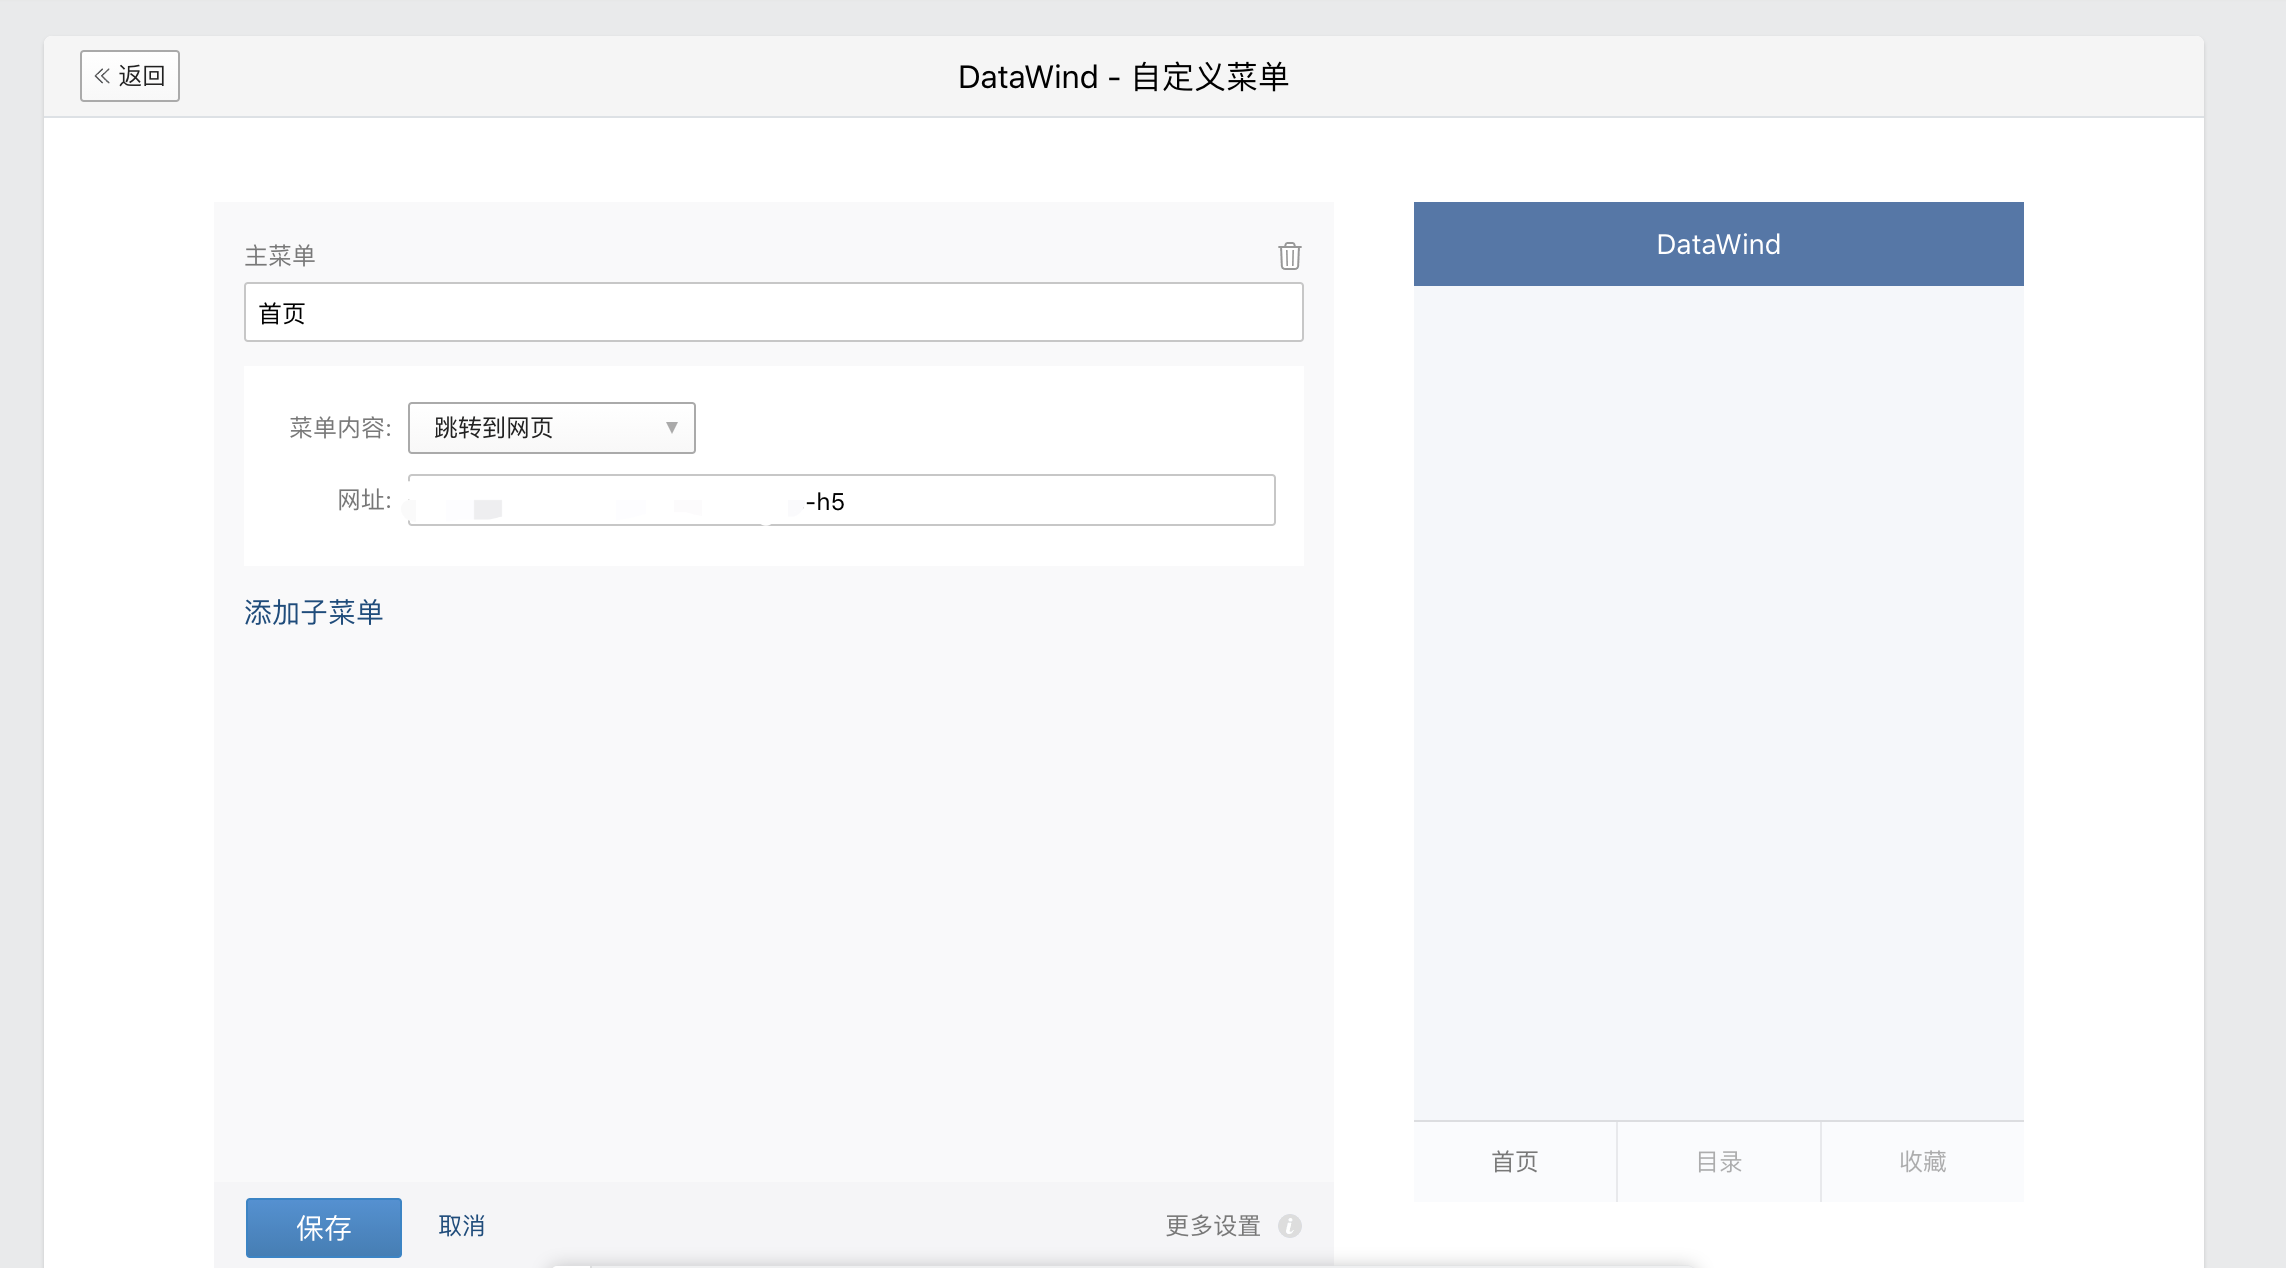Screen dimensions: 2286x1268
Task: Click the info icon beside 更多设置
Action: (x=1290, y=1226)
